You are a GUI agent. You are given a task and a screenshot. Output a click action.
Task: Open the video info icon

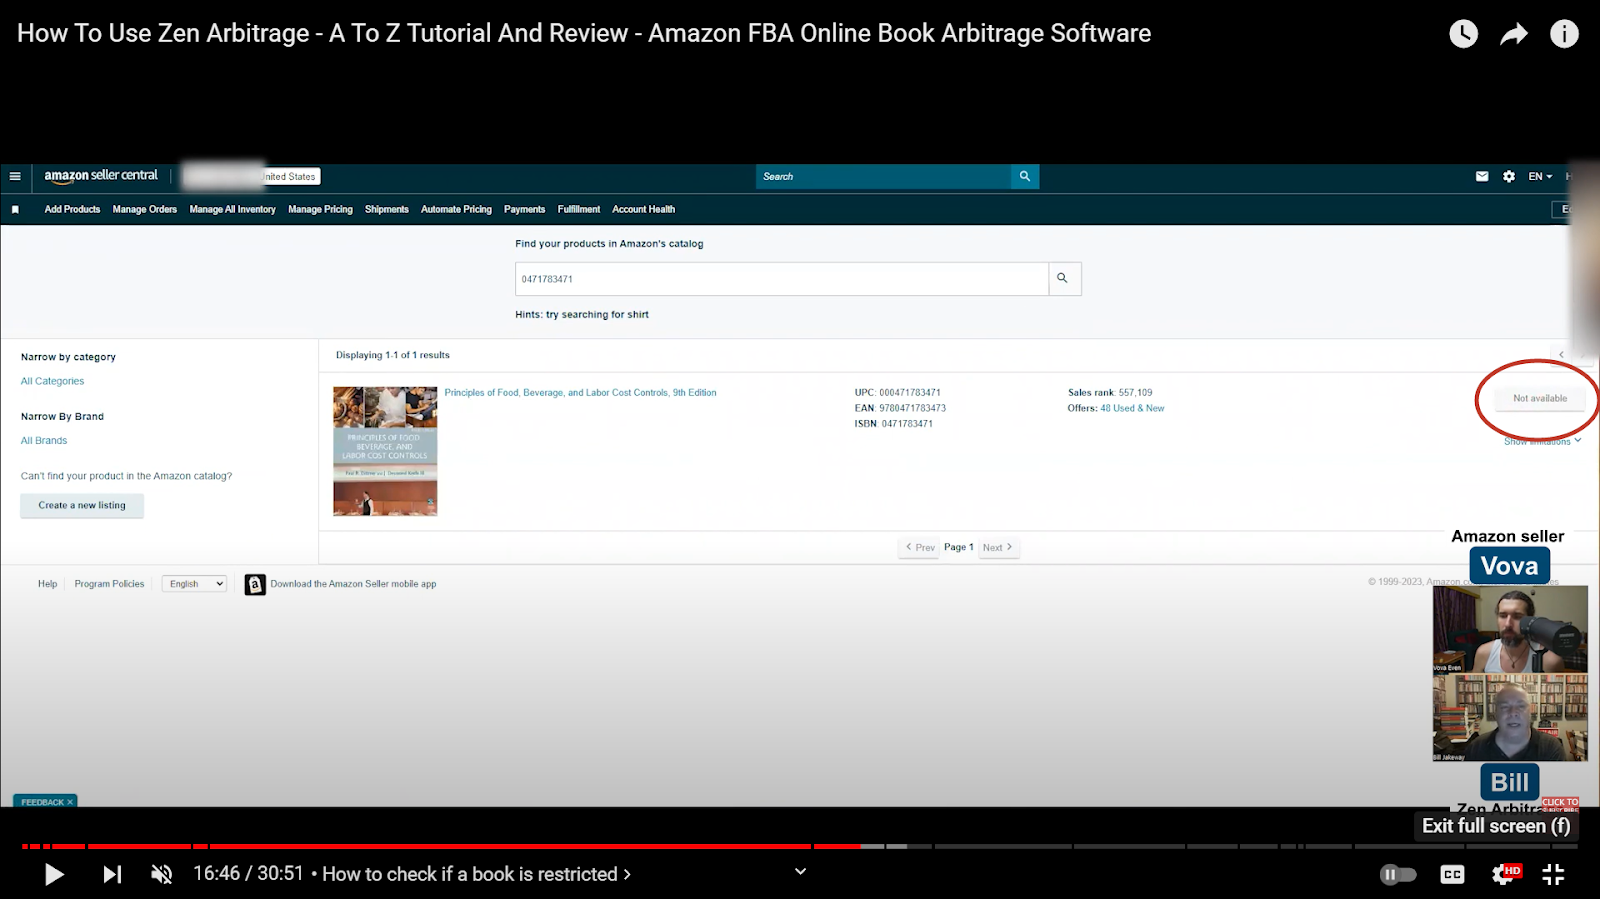[1564, 34]
